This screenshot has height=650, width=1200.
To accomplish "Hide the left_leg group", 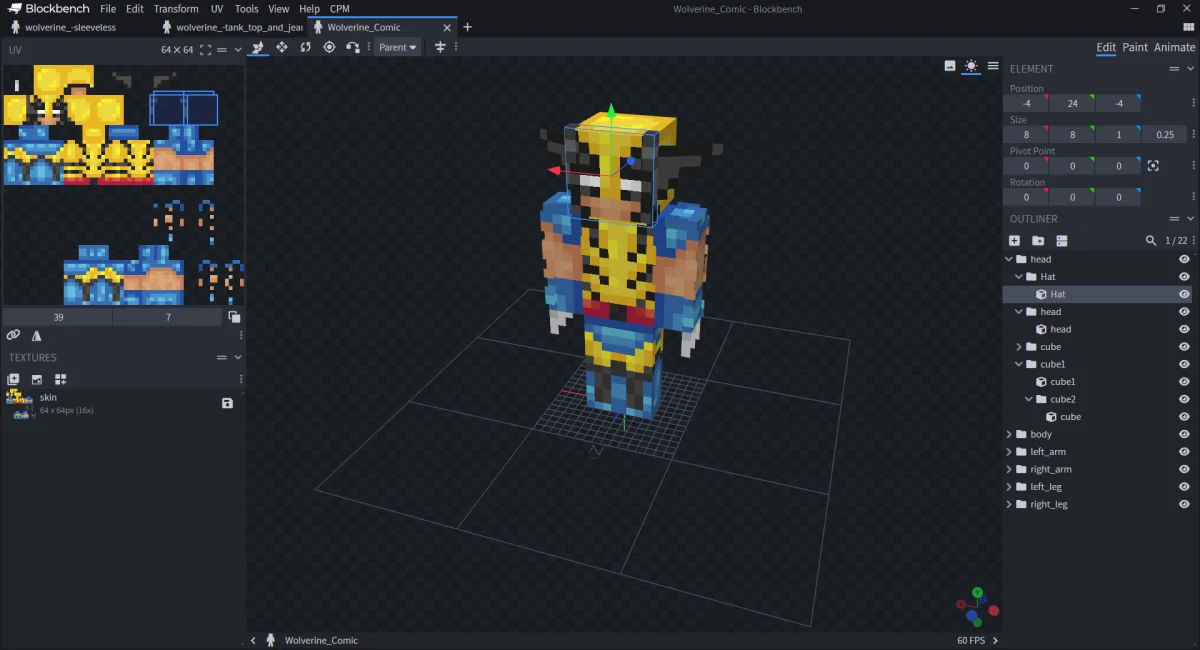I will click(x=1184, y=487).
